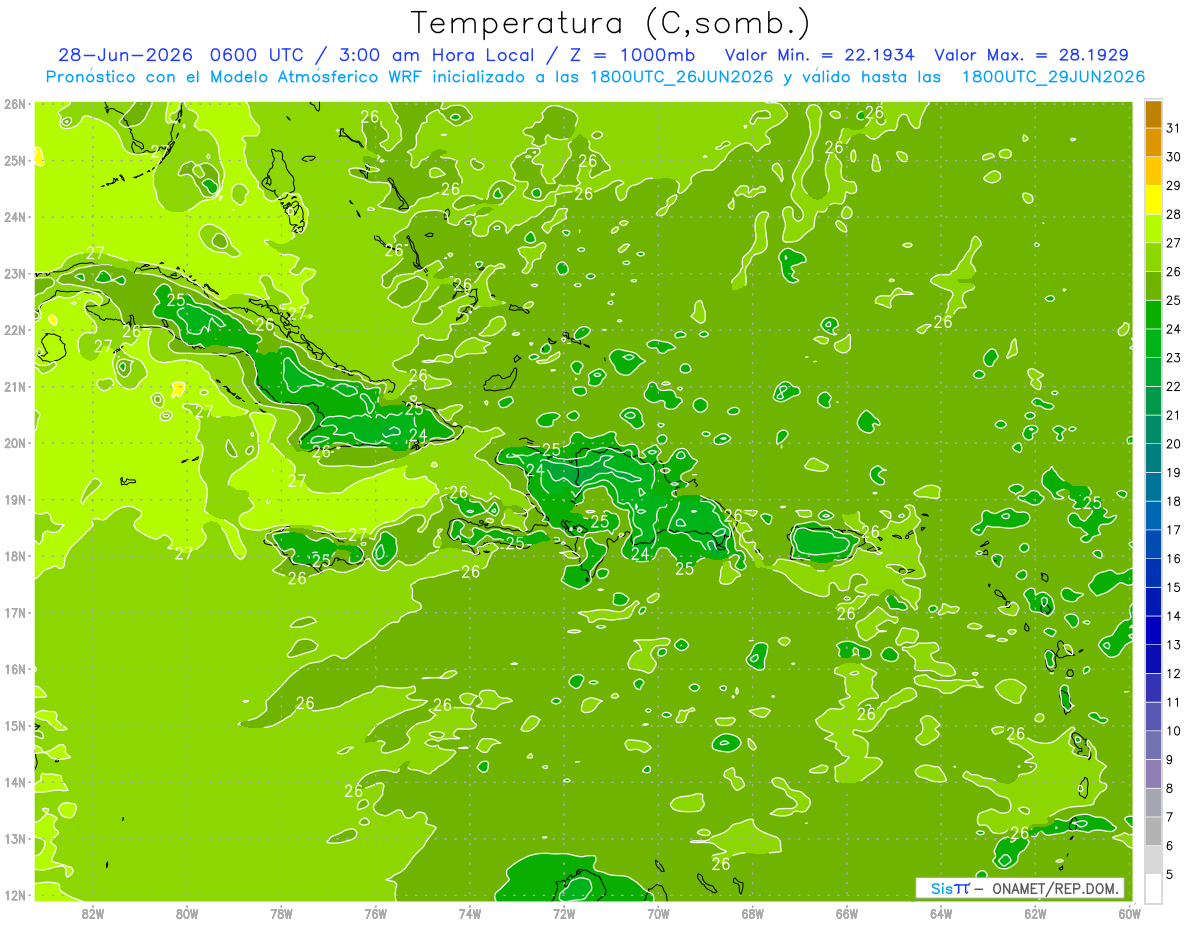
Task: Click the 78W longitude axis label
Action: tap(281, 913)
